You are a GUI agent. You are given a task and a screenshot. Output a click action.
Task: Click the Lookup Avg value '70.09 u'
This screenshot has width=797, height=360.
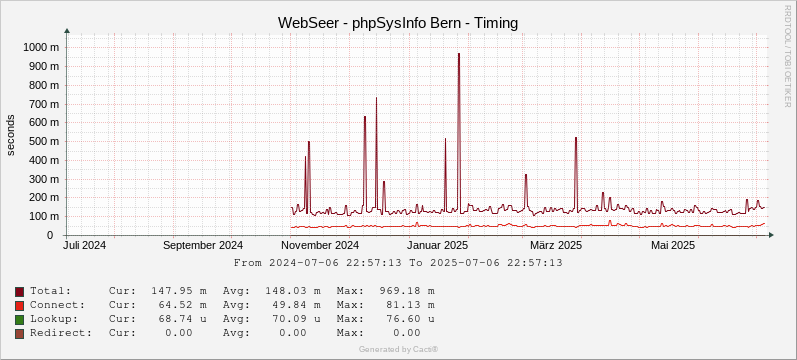[297, 319]
